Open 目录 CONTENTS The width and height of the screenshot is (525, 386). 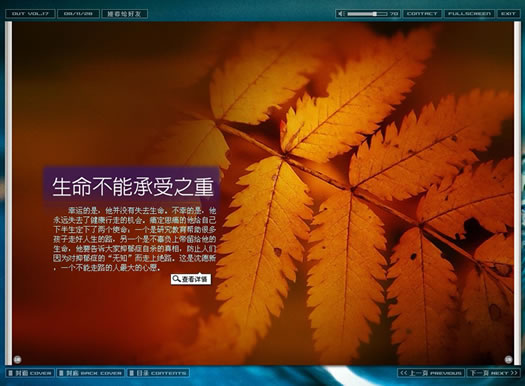point(158,373)
